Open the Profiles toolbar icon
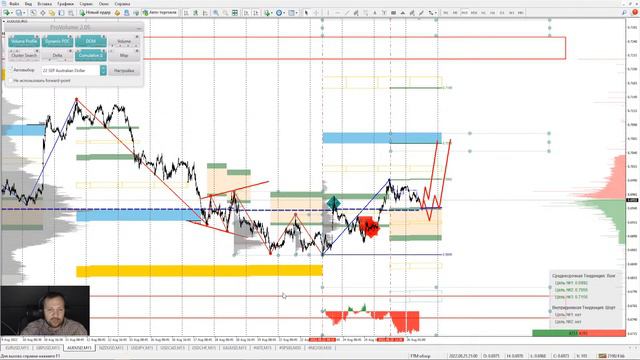 tap(18, 13)
